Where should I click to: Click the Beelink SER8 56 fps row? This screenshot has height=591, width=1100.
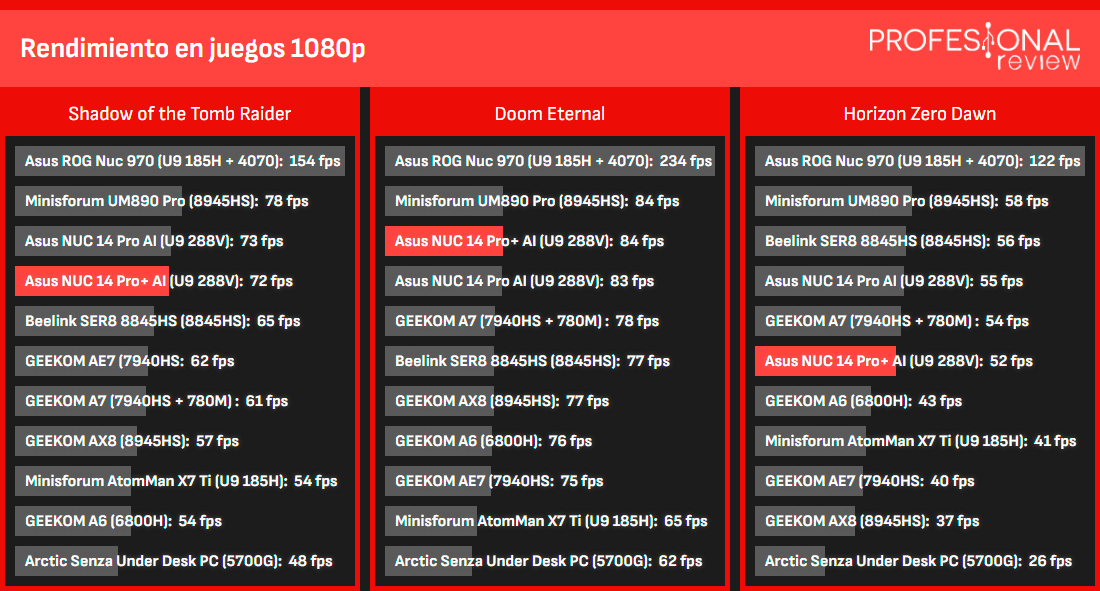click(920, 241)
